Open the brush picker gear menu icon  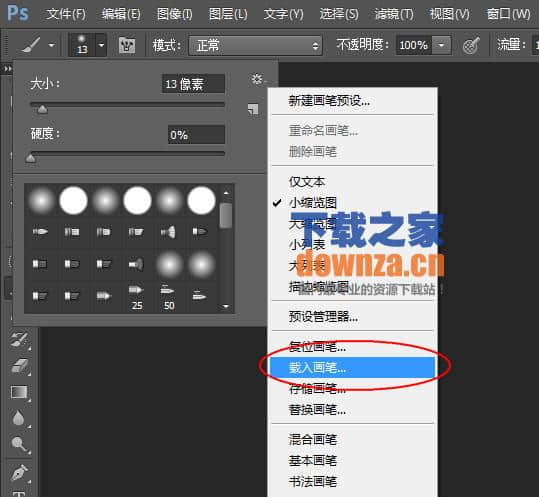(257, 79)
